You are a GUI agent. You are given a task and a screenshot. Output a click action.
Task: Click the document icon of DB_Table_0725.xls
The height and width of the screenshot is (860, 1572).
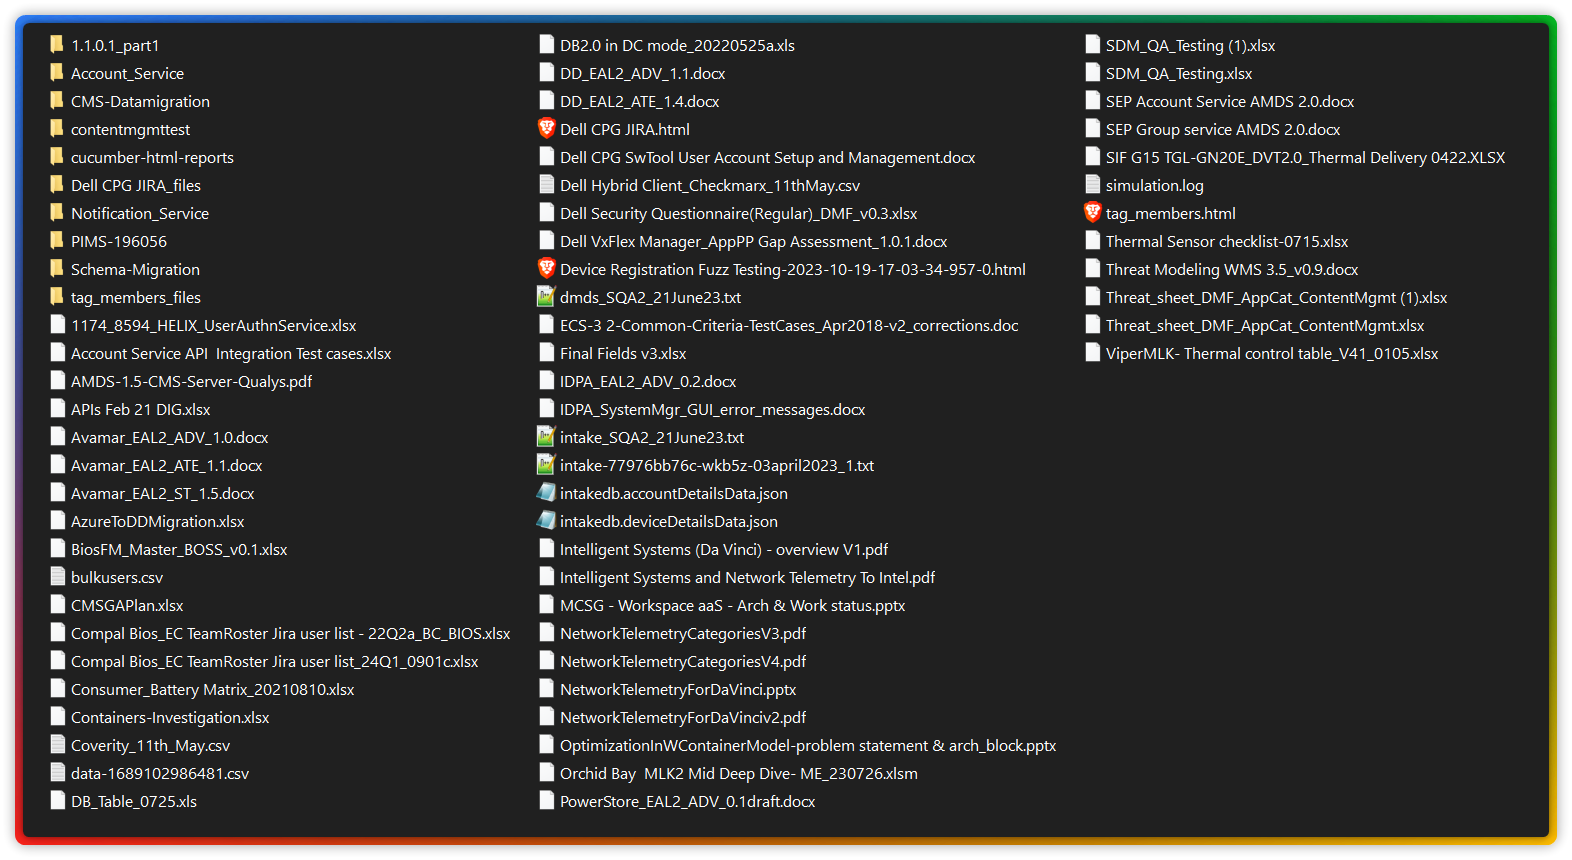click(x=58, y=800)
